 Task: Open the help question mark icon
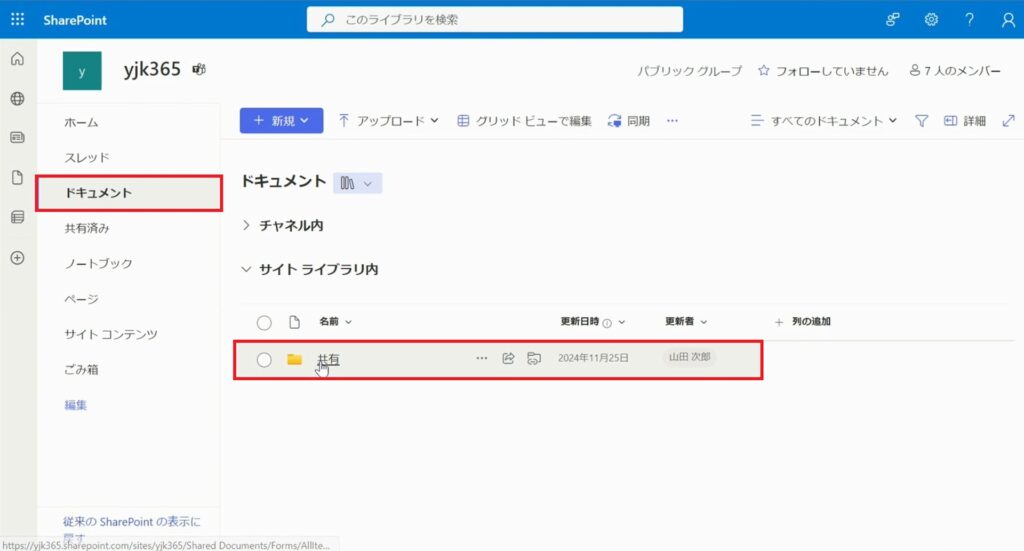969,20
